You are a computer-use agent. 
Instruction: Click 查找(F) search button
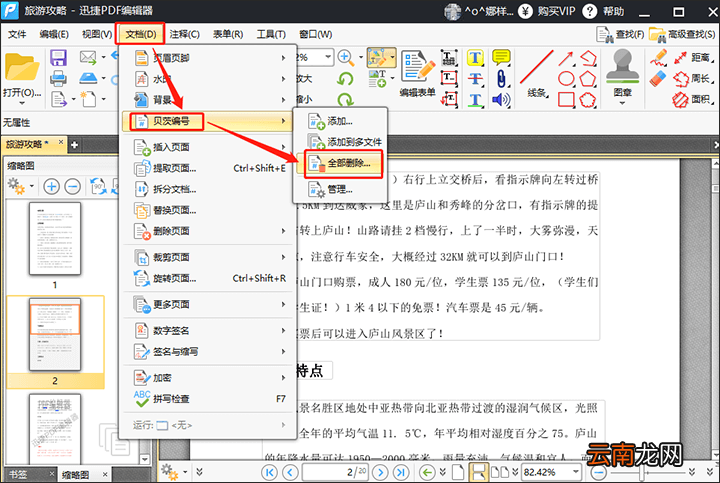[620, 34]
